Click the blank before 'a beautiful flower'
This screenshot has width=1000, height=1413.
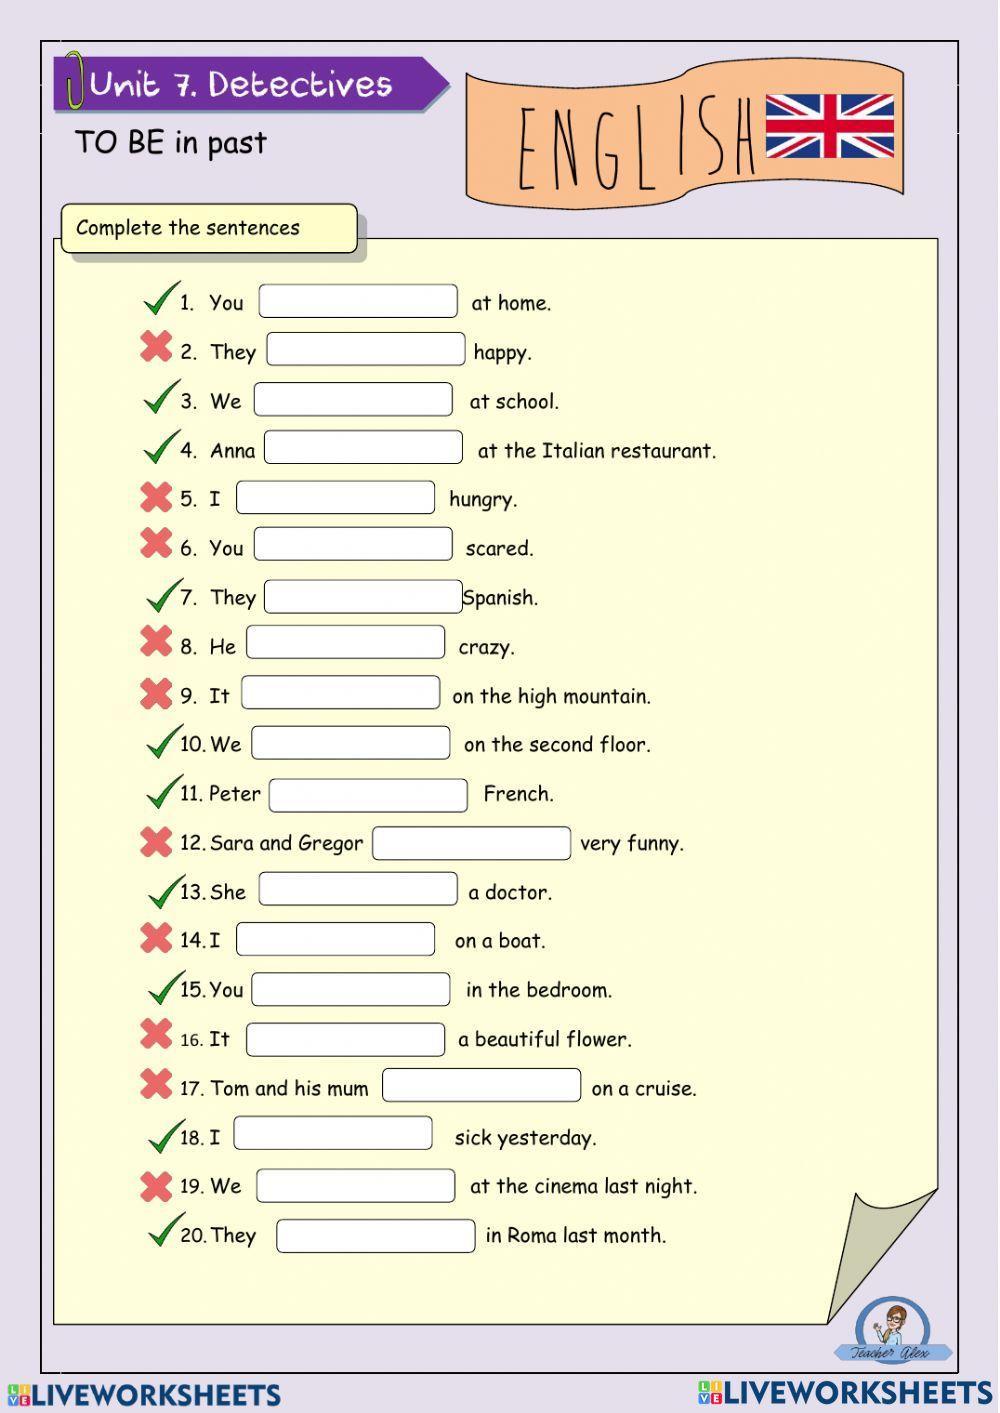coord(345,1039)
